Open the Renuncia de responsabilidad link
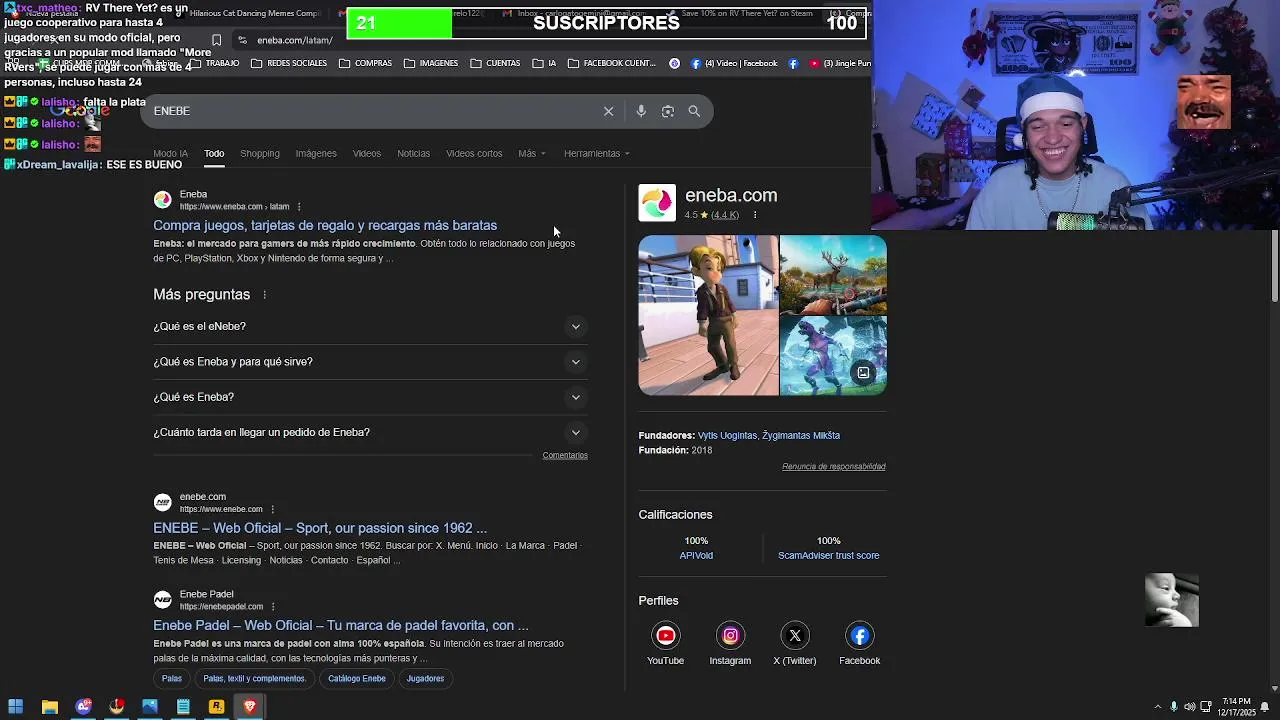This screenshot has width=1280, height=720. click(834, 467)
